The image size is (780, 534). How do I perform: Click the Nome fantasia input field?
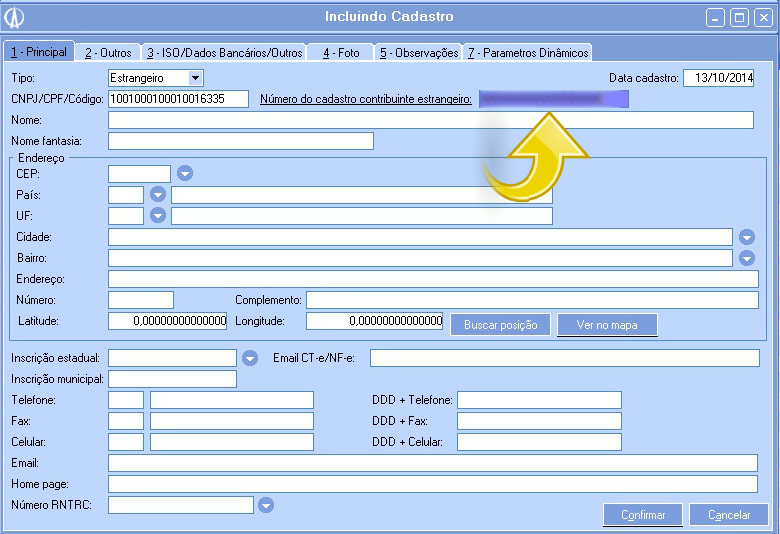pyautogui.click(x=240, y=141)
